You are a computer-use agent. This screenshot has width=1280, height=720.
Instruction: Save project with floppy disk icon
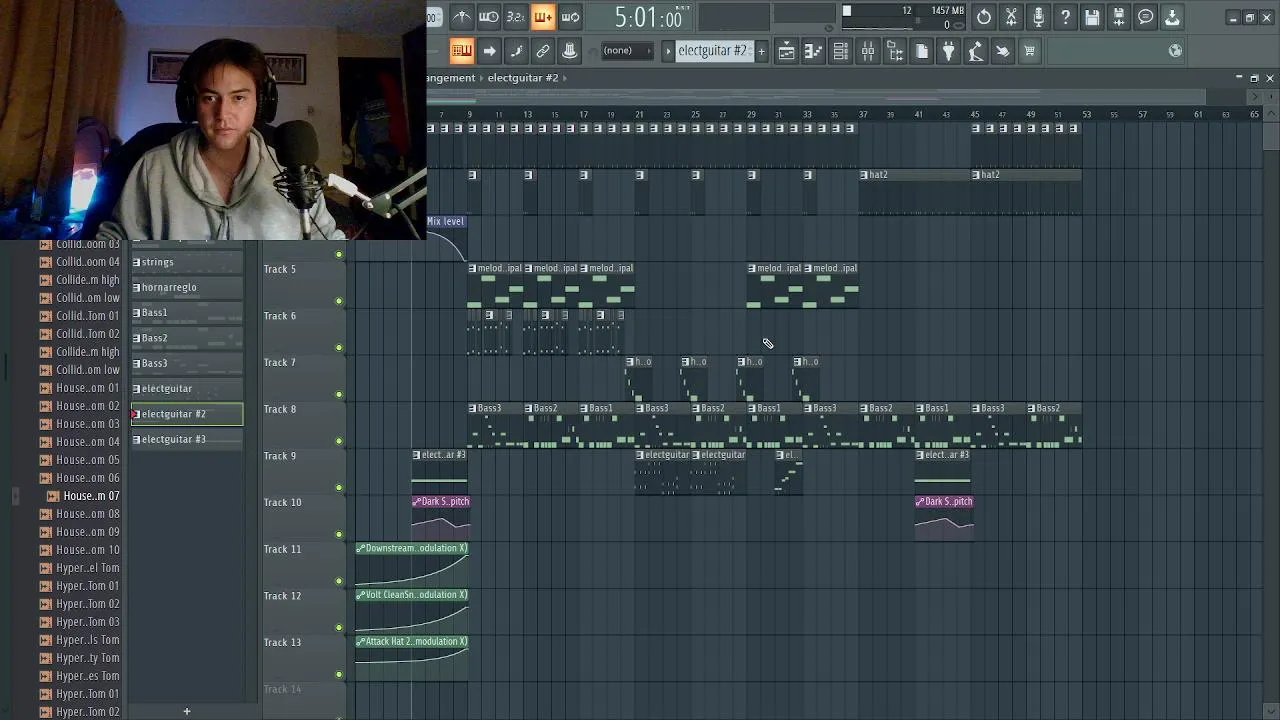coord(1092,17)
